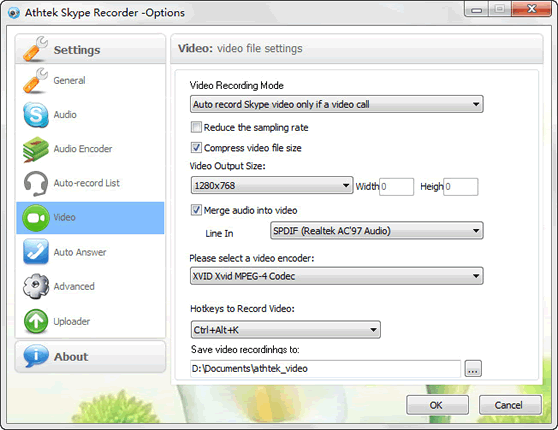Click the Skype Audio icon

36,115
